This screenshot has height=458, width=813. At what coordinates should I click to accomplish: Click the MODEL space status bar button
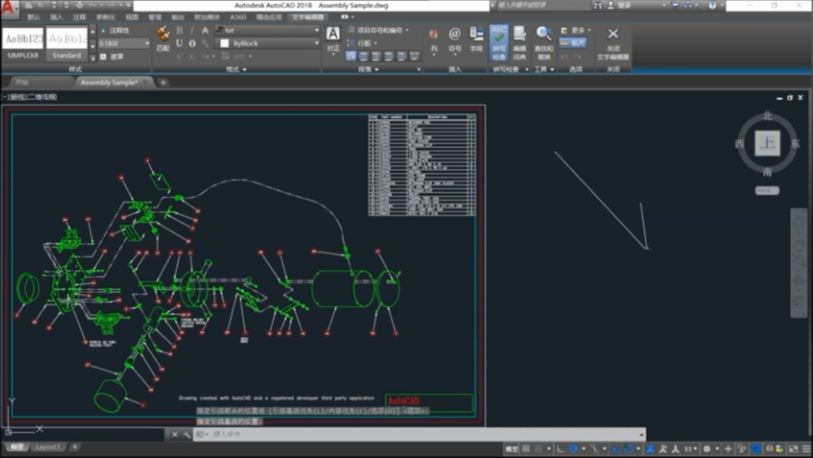pos(512,449)
